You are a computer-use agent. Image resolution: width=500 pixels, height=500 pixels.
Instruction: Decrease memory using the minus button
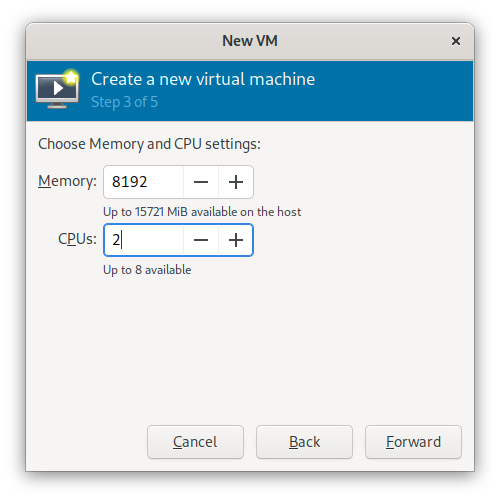point(201,182)
